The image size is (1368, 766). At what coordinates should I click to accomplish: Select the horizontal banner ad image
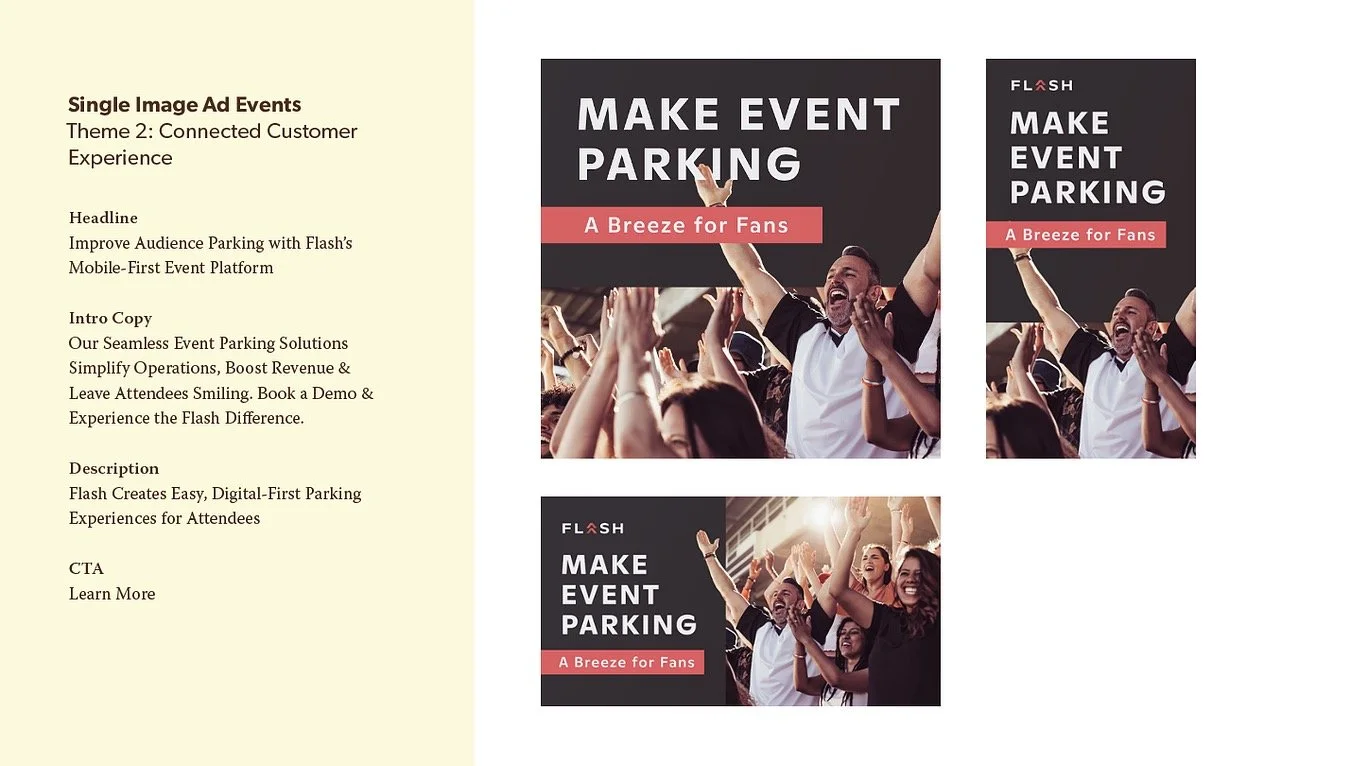[x=740, y=601]
